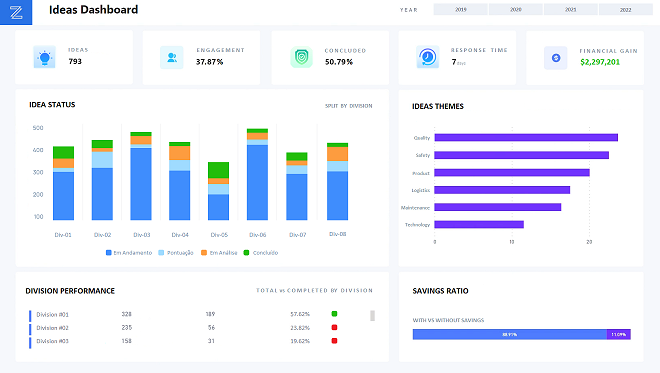The width and height of the screenshot is (660, 373).
Task: Click the green status indicator for Division #01
Action: (334, 314)
